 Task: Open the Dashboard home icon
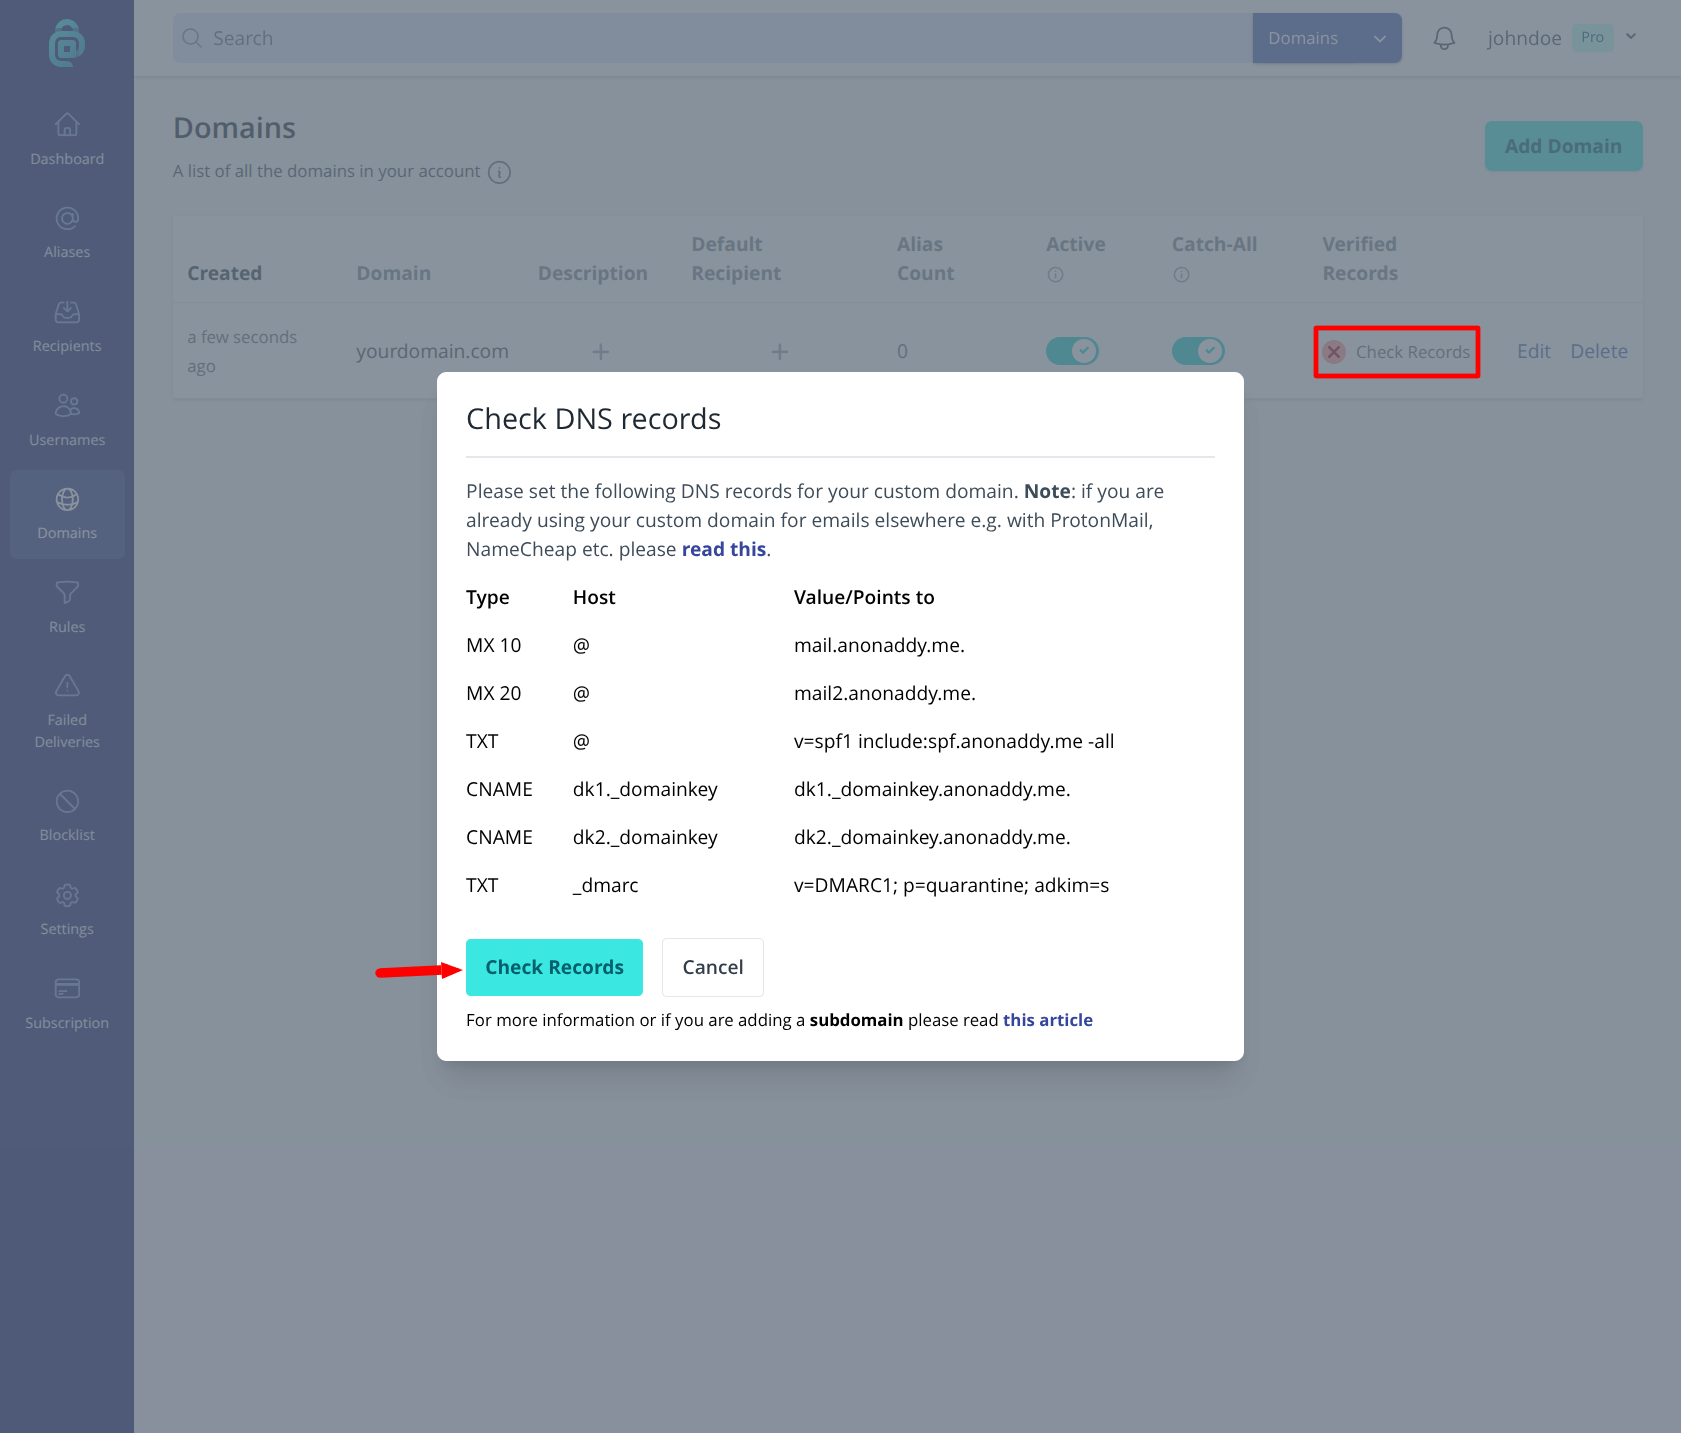(67, 125)
